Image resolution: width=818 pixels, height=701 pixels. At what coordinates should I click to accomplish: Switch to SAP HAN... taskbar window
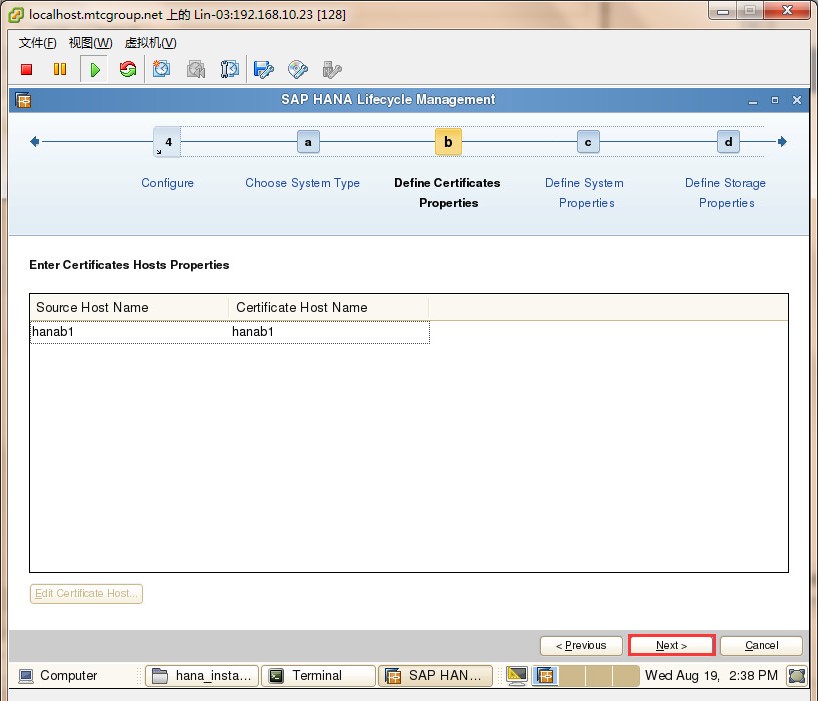(x=435, y=675)
